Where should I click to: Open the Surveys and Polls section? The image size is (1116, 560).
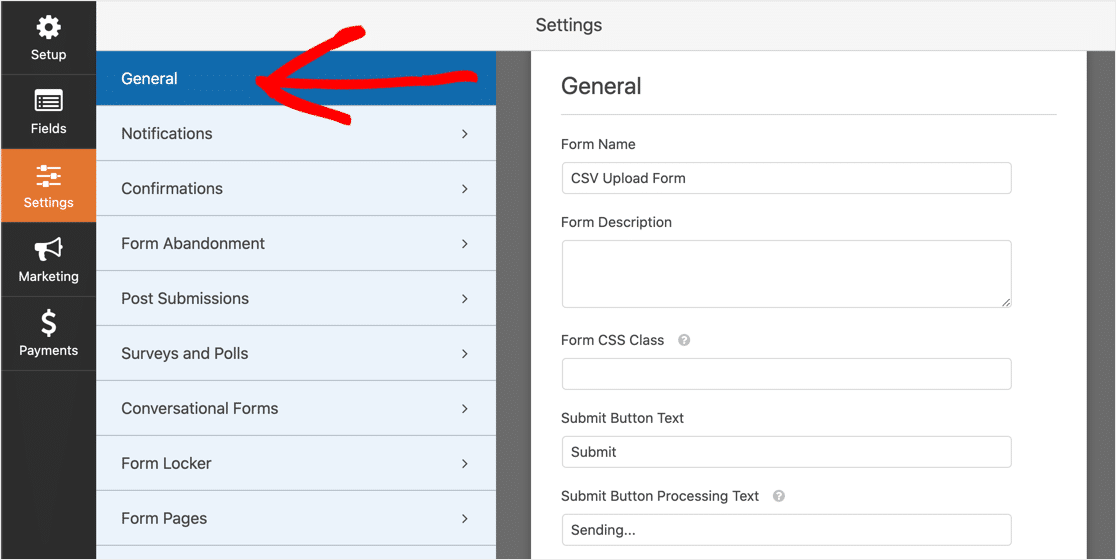click(x=296, y=354)
